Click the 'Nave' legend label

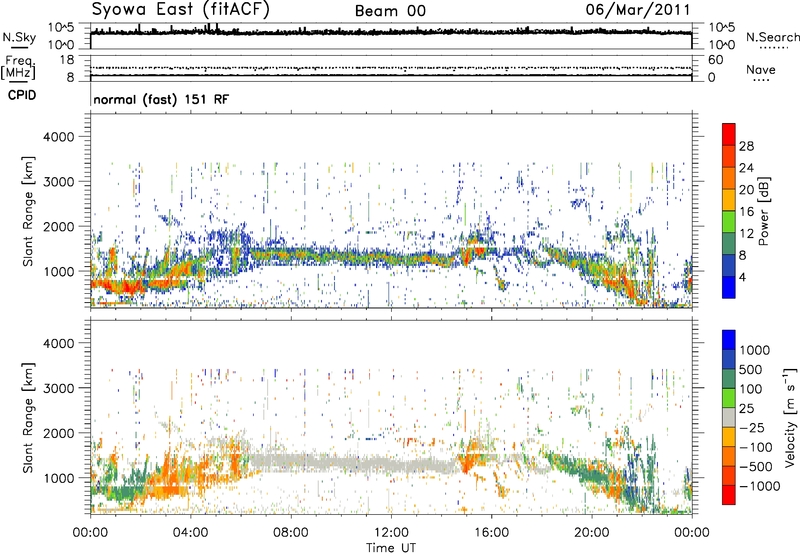[x=761, y=69]
